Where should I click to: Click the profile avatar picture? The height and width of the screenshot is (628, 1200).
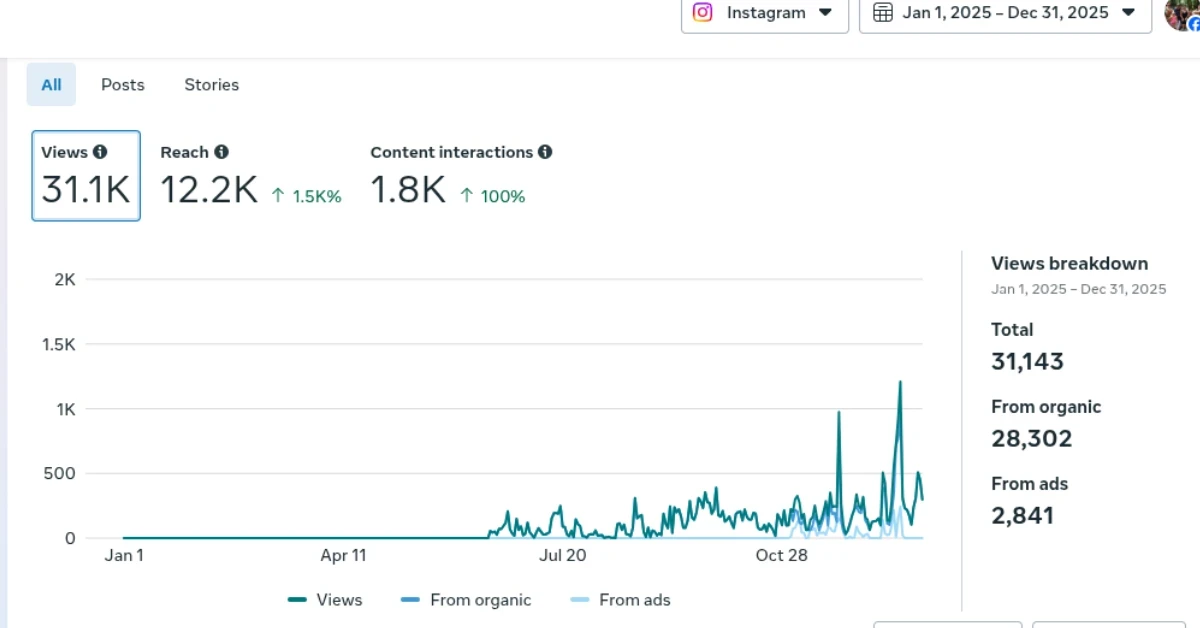pos(1182,14)
